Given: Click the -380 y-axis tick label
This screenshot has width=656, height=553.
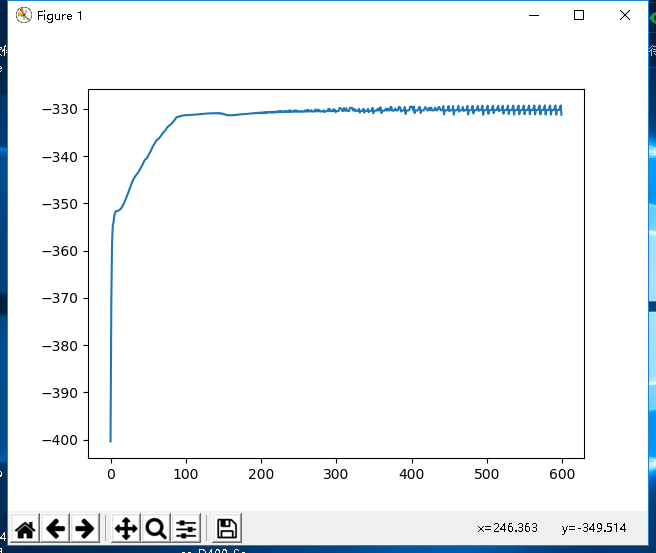Looking at the screenshot, I should tap(60, 346).
